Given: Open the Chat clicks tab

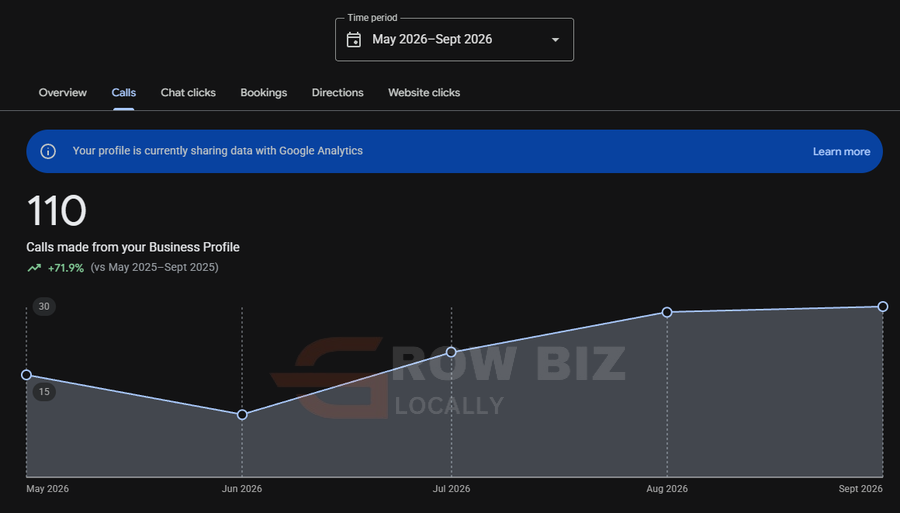Looking at the screenshot, I should 188,92.
